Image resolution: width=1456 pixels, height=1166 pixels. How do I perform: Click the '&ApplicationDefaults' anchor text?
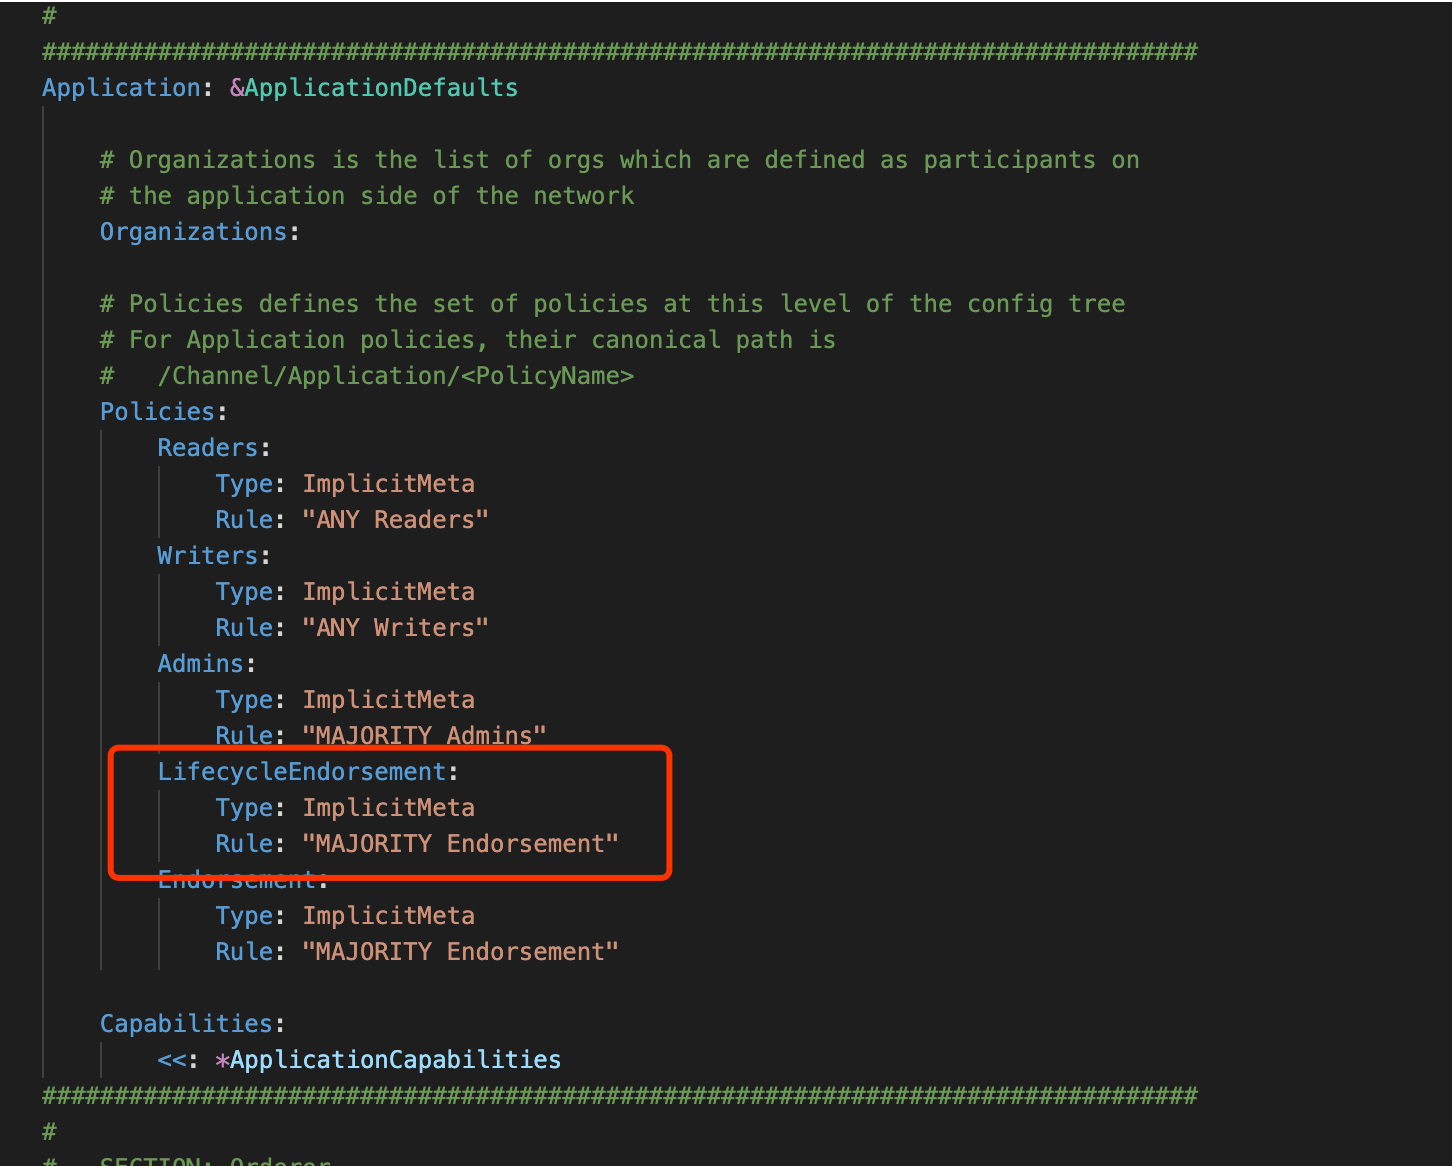coord(374,88)
